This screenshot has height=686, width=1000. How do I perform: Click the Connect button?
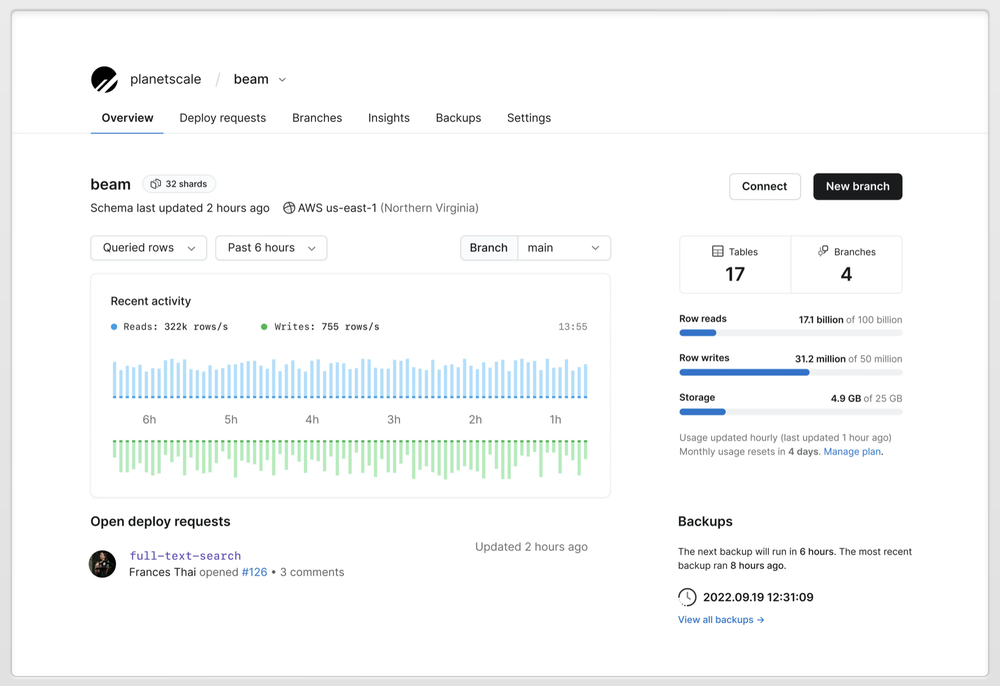[x=764, y=187]
